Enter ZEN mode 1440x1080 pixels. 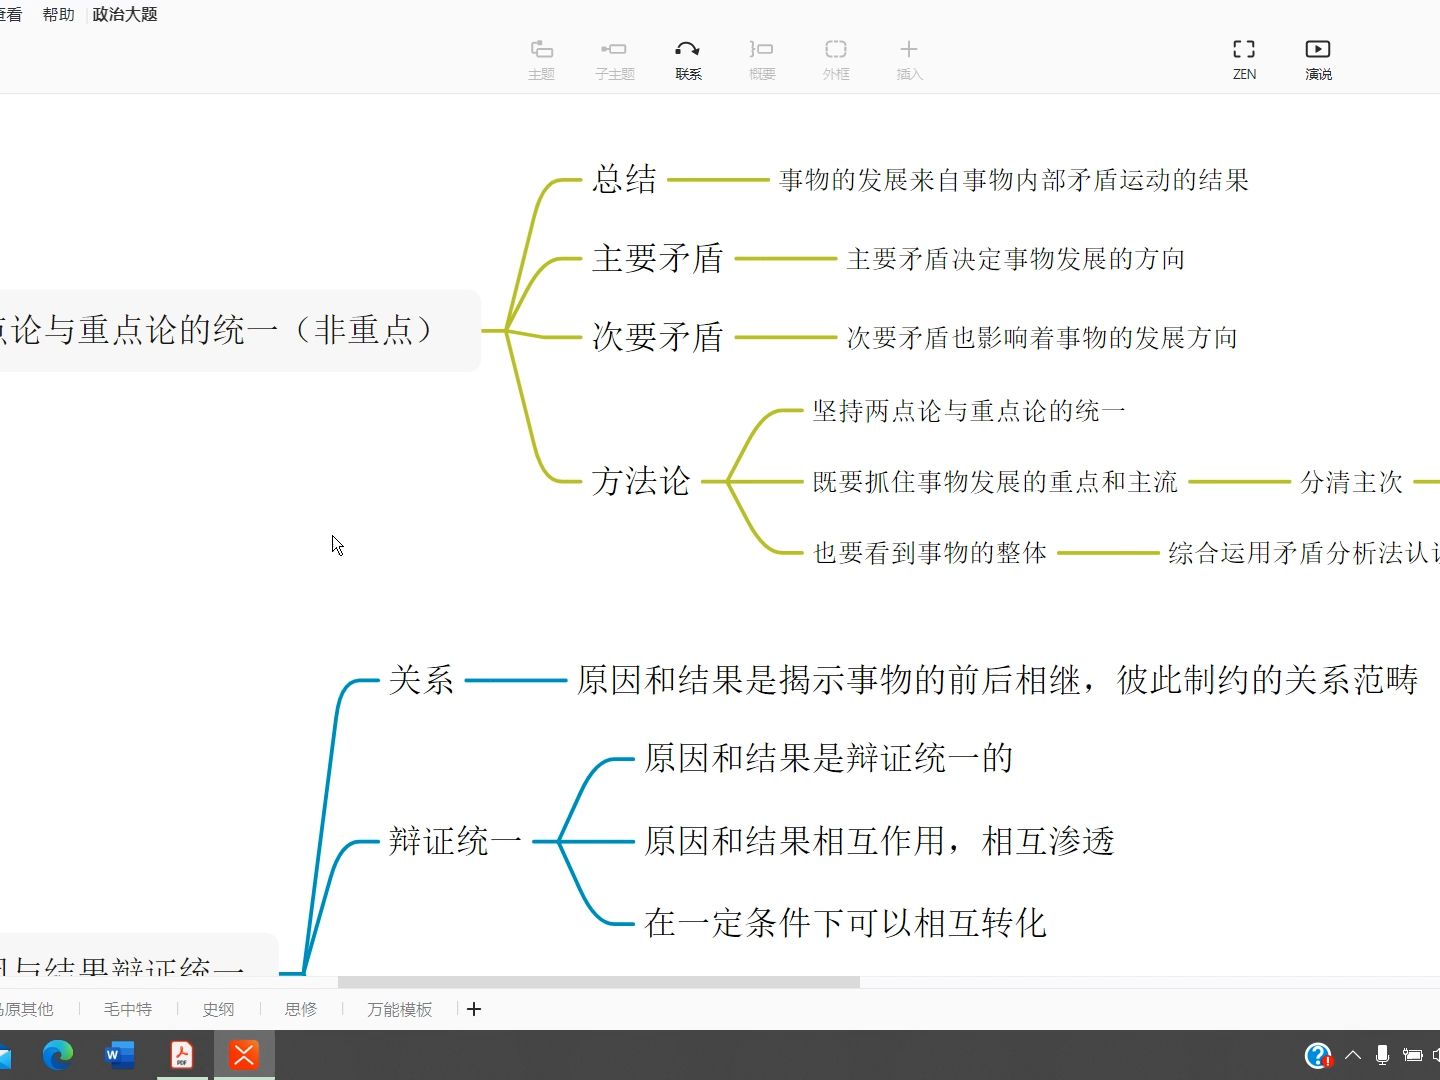pyautogui.click(x=1244, y=59)
